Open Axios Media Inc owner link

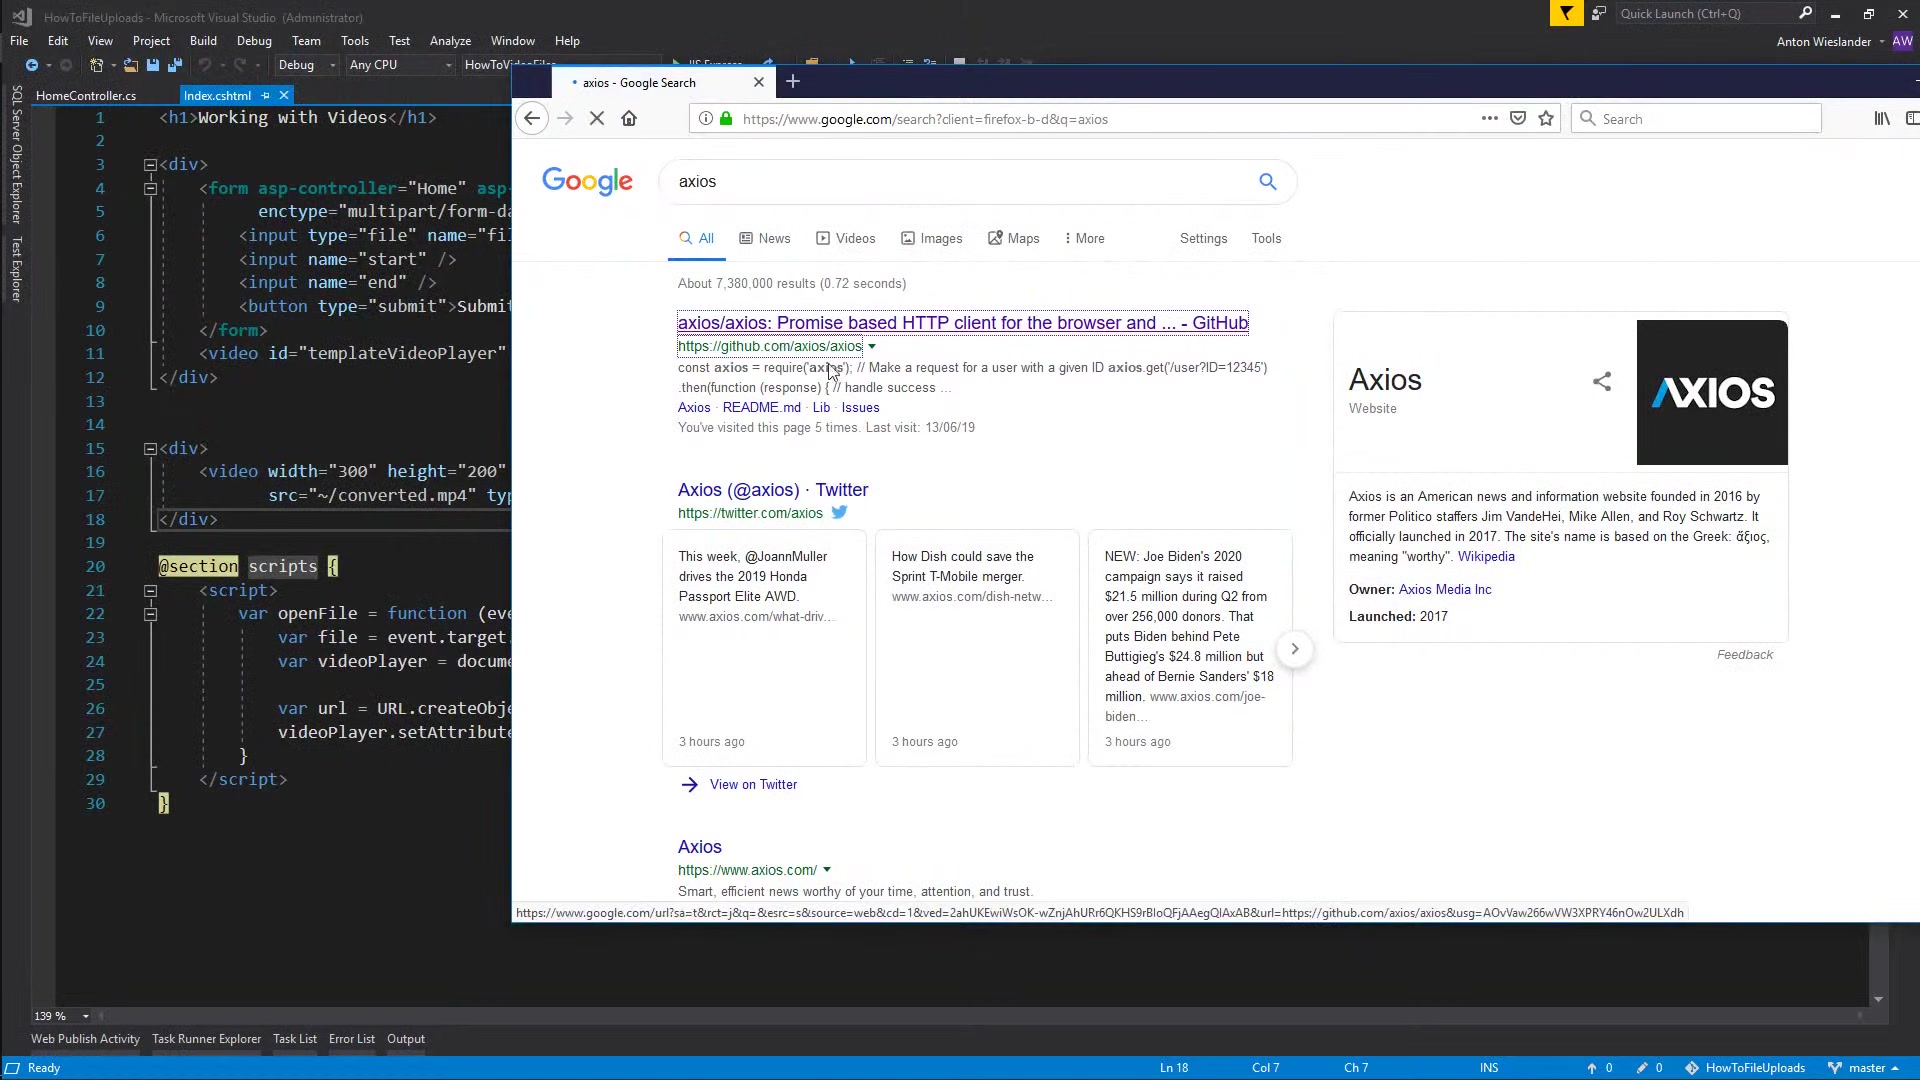pyautogui.click(x=1445, y=590)
